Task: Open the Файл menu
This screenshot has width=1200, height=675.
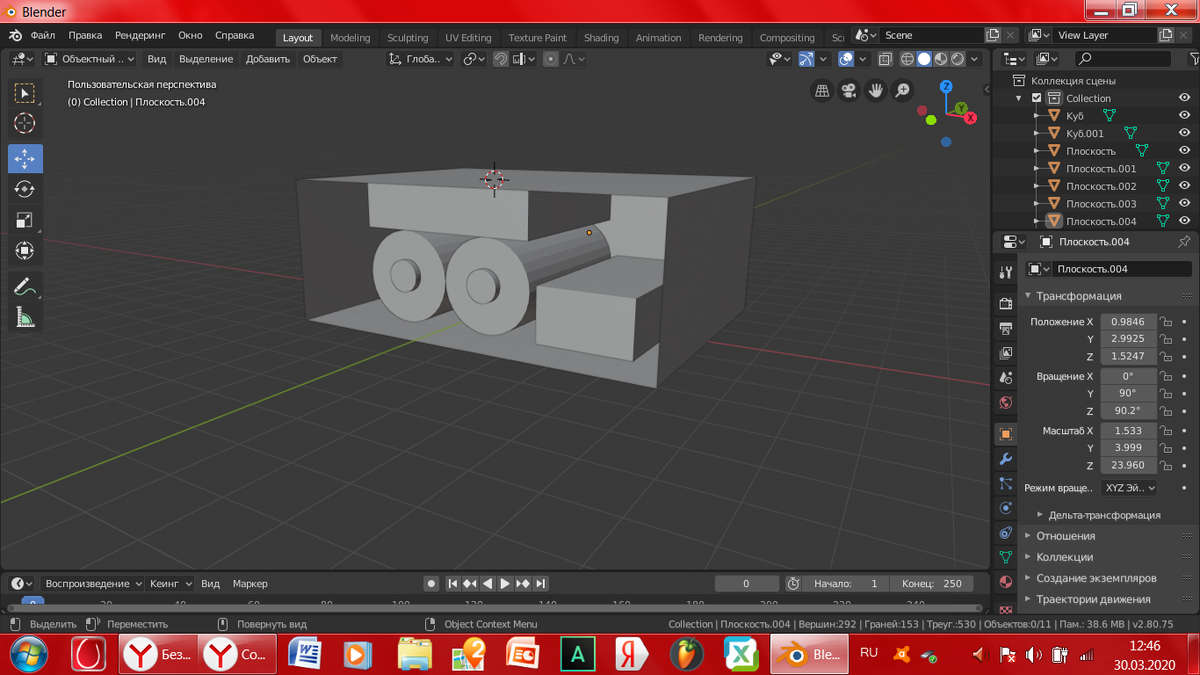Action: 43,35
